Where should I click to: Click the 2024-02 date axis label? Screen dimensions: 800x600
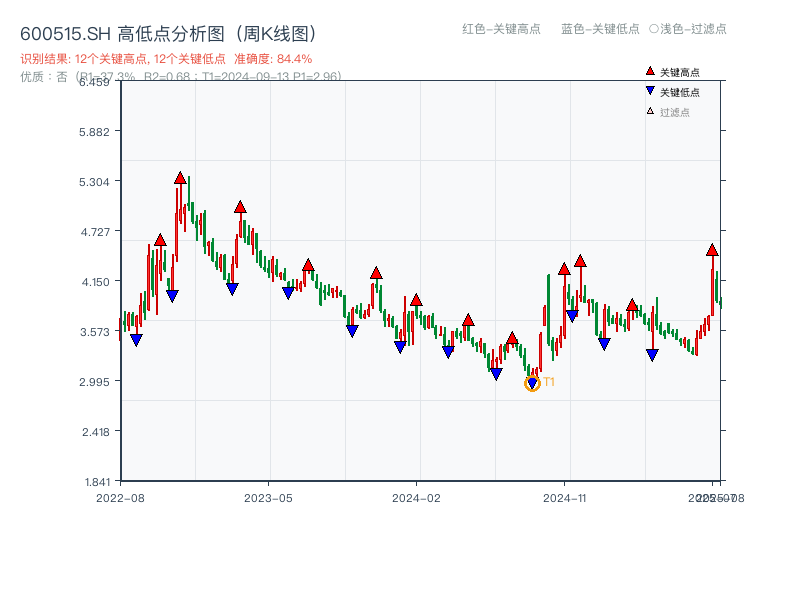414,496
